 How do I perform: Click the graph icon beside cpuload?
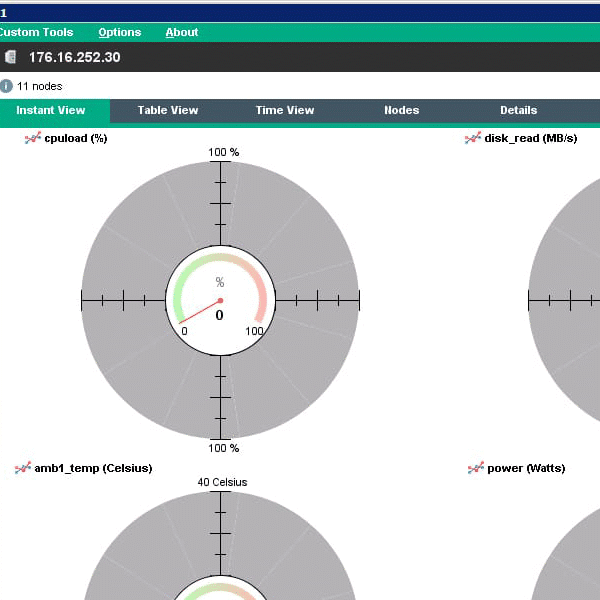click(x=32, y=138)
